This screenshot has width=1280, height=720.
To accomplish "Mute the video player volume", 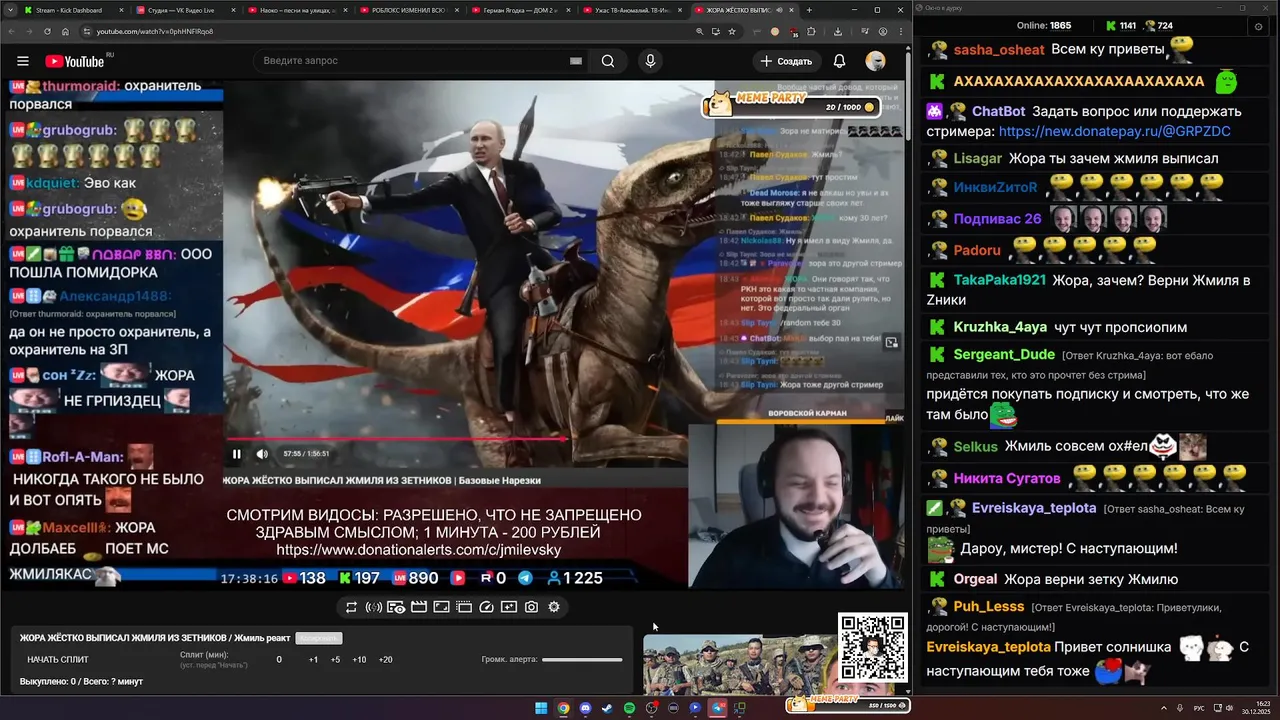I will 262,454.
